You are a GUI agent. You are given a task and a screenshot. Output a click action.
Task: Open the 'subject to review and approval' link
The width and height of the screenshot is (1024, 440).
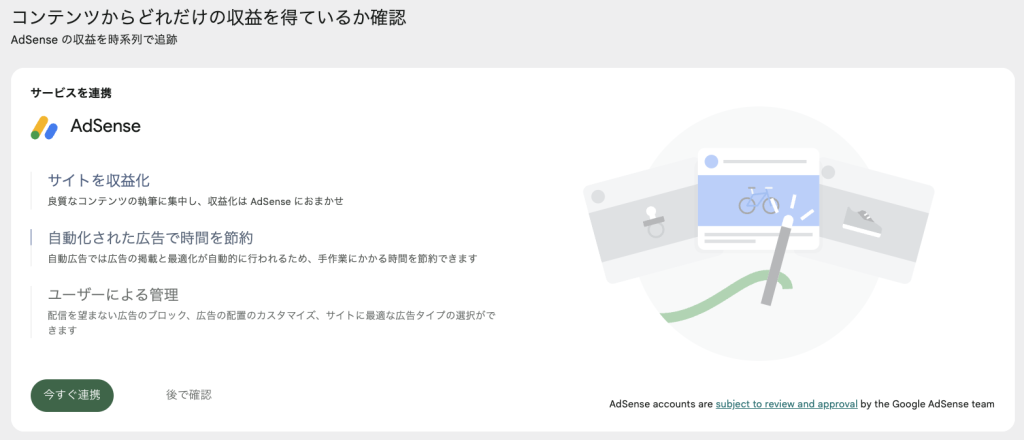click(x=786, y=404)
